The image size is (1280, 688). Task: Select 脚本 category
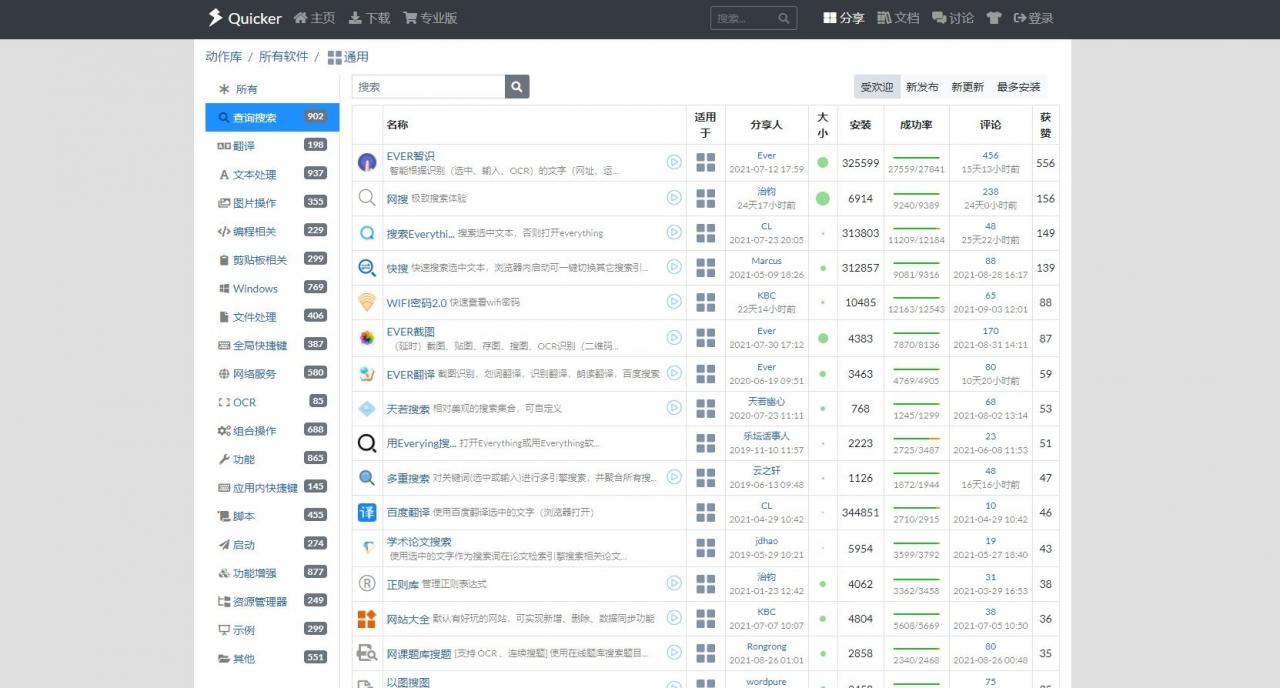272,516
